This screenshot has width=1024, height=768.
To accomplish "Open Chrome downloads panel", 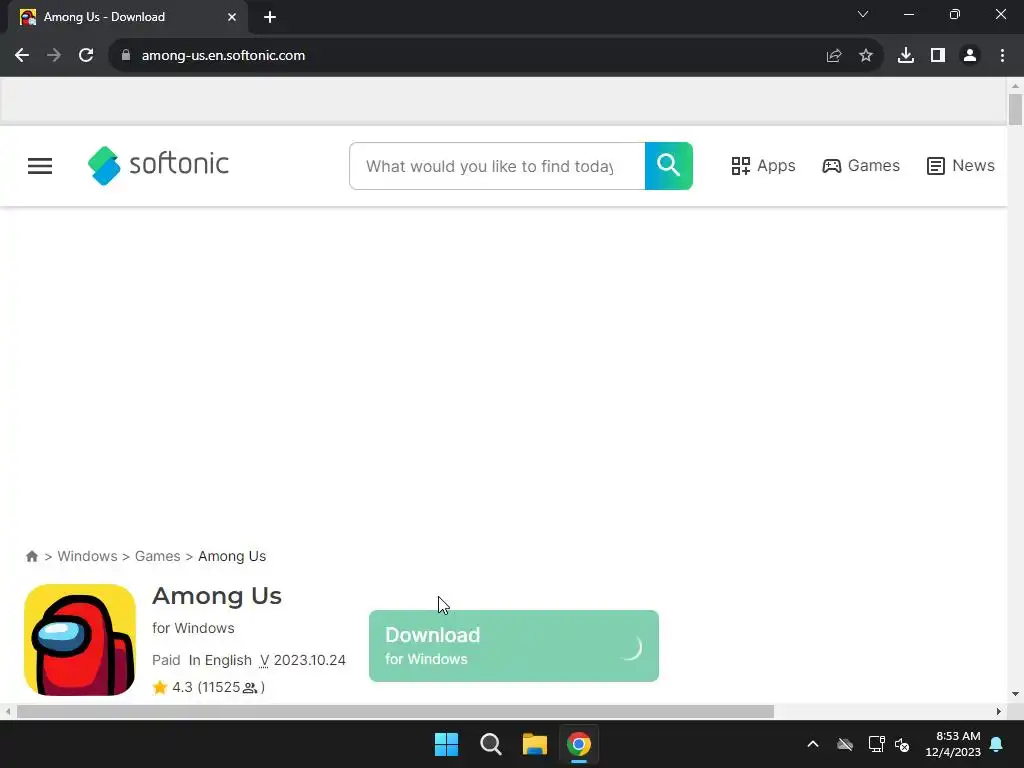I will [906, 56].
